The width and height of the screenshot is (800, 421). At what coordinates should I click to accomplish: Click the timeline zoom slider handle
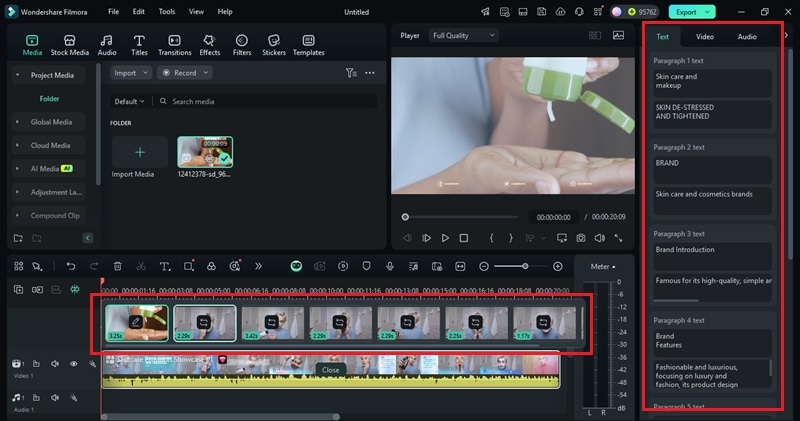coord(525,266)
